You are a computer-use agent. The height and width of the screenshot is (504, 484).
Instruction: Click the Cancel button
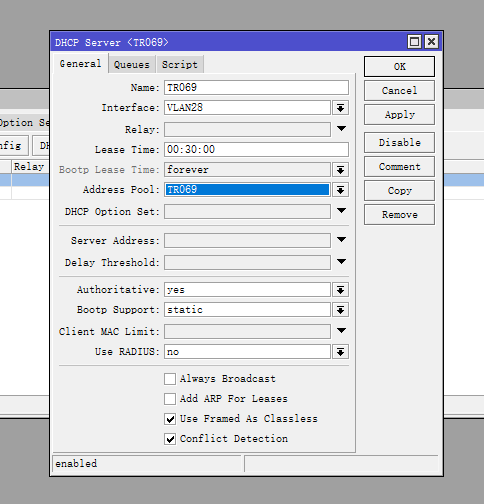click(399, 91)
